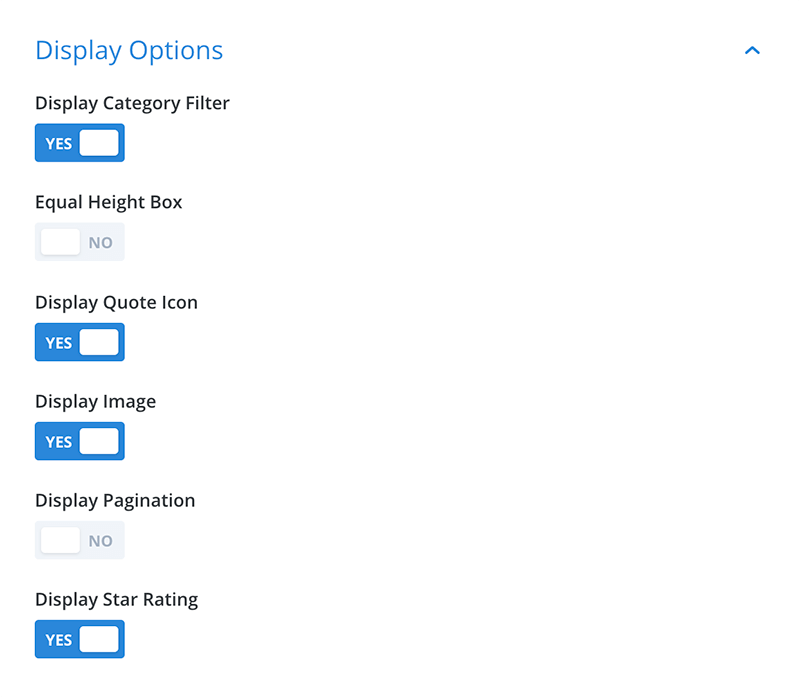Select the Display Quote Icon label

click(x=116, y=302)
